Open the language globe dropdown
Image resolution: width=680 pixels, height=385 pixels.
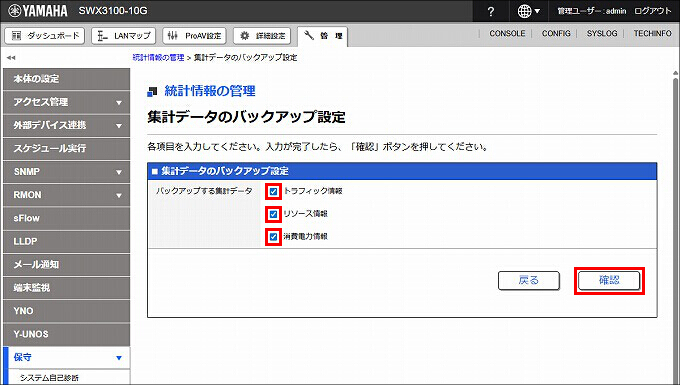pyautogui.click(x=529, y=12)
